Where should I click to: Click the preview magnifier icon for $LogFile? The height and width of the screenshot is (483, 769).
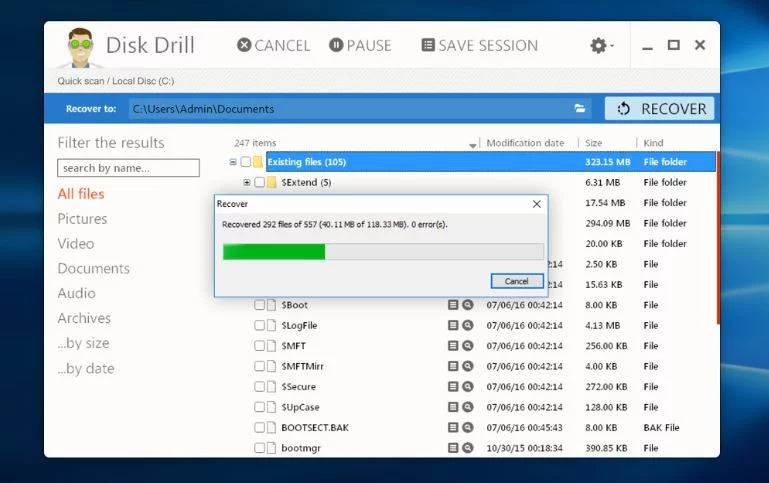(x=468, y=325)
